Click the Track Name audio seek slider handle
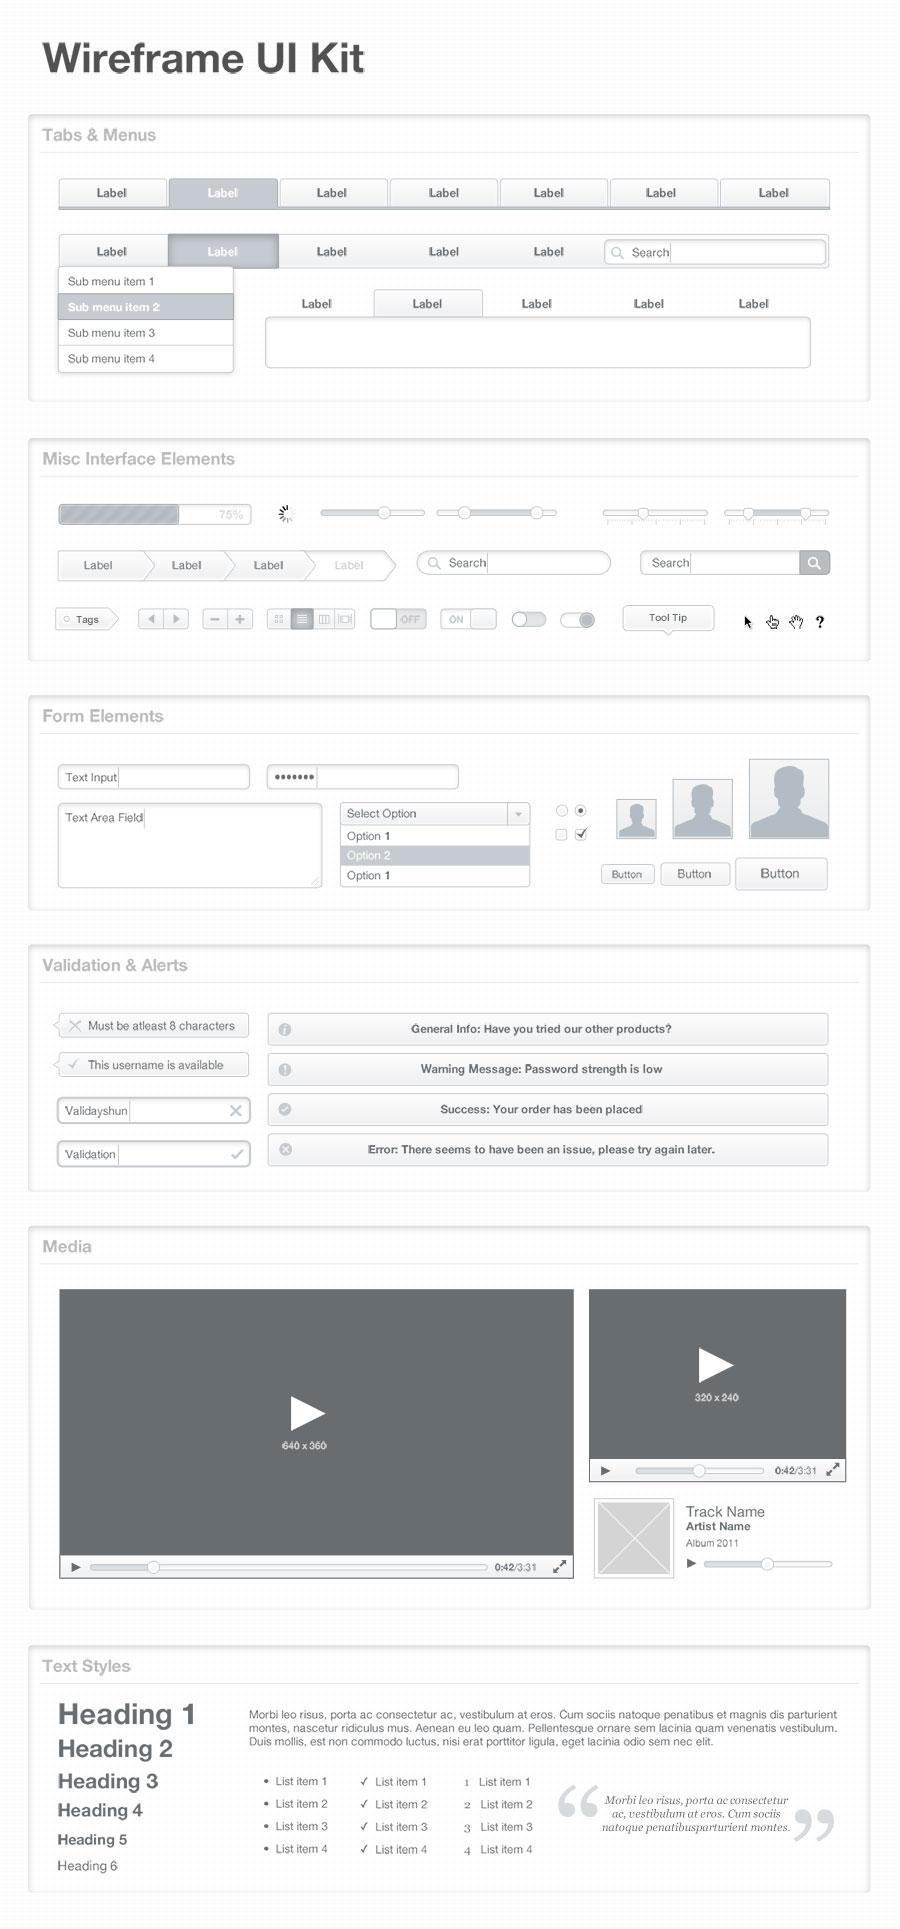This screenshot has height=1929, width=900. [767, 1563]
